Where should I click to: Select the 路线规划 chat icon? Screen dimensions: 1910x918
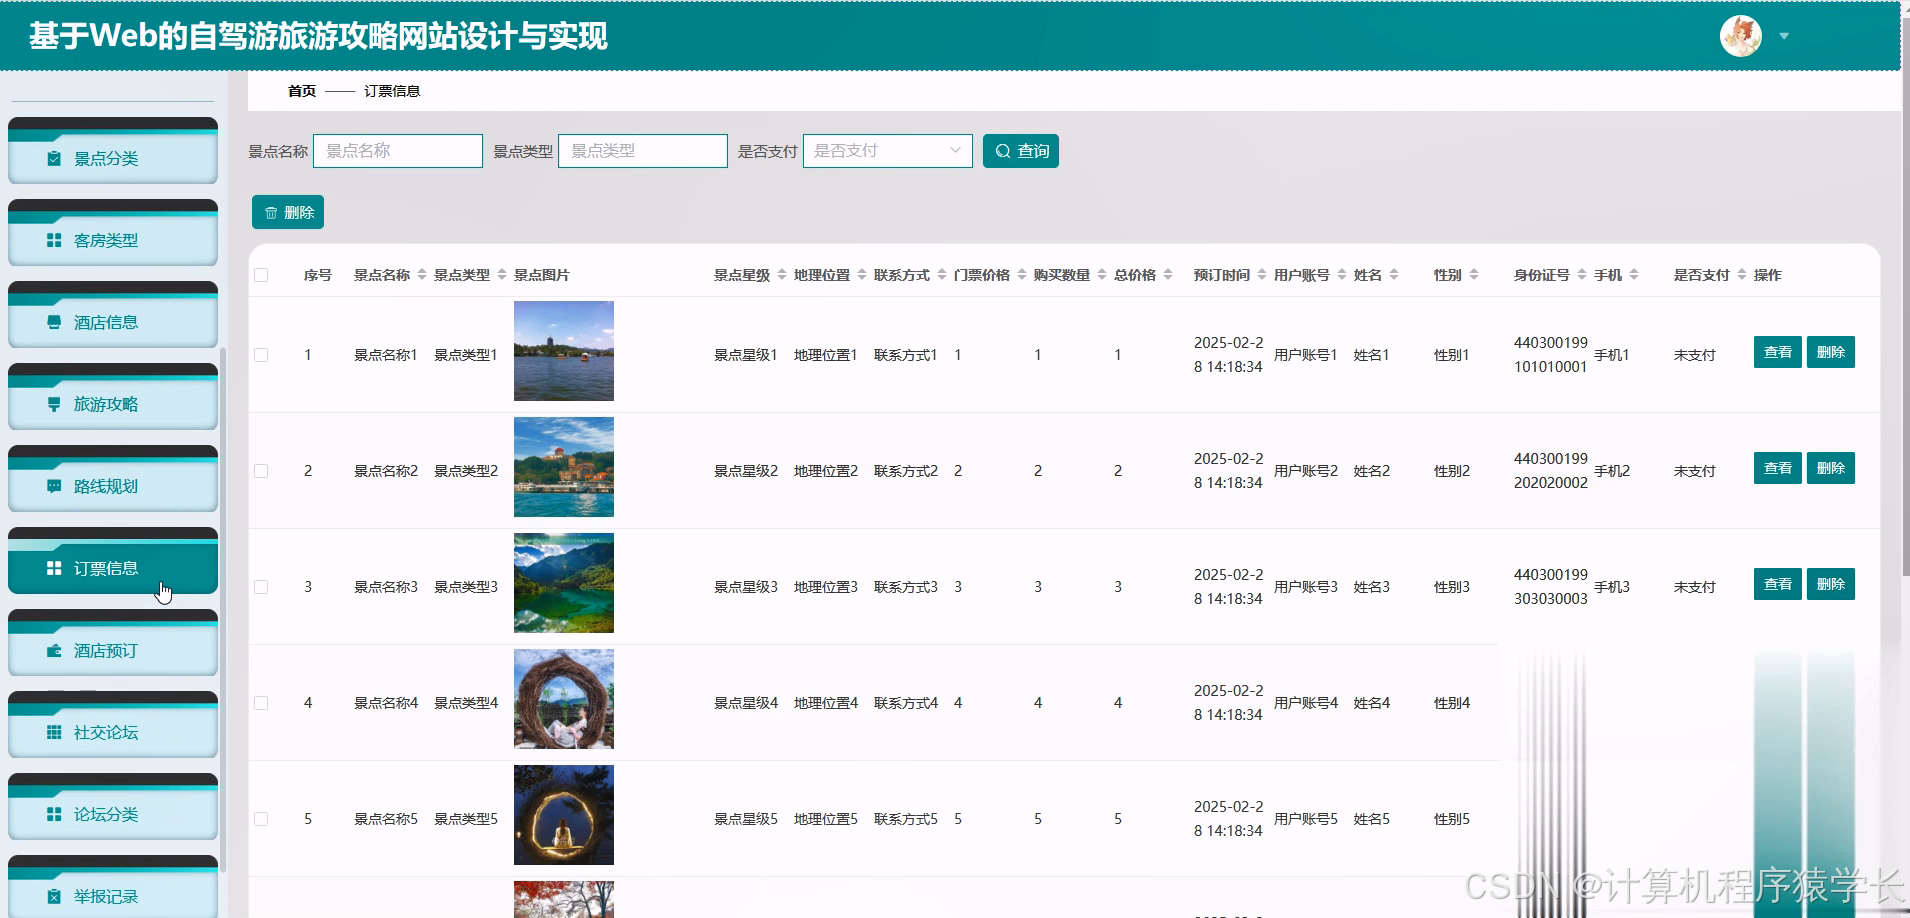click(55, 486)
